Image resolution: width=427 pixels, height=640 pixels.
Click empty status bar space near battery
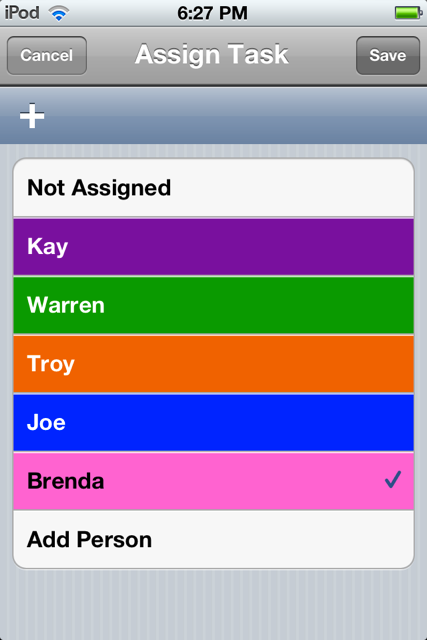327,13
